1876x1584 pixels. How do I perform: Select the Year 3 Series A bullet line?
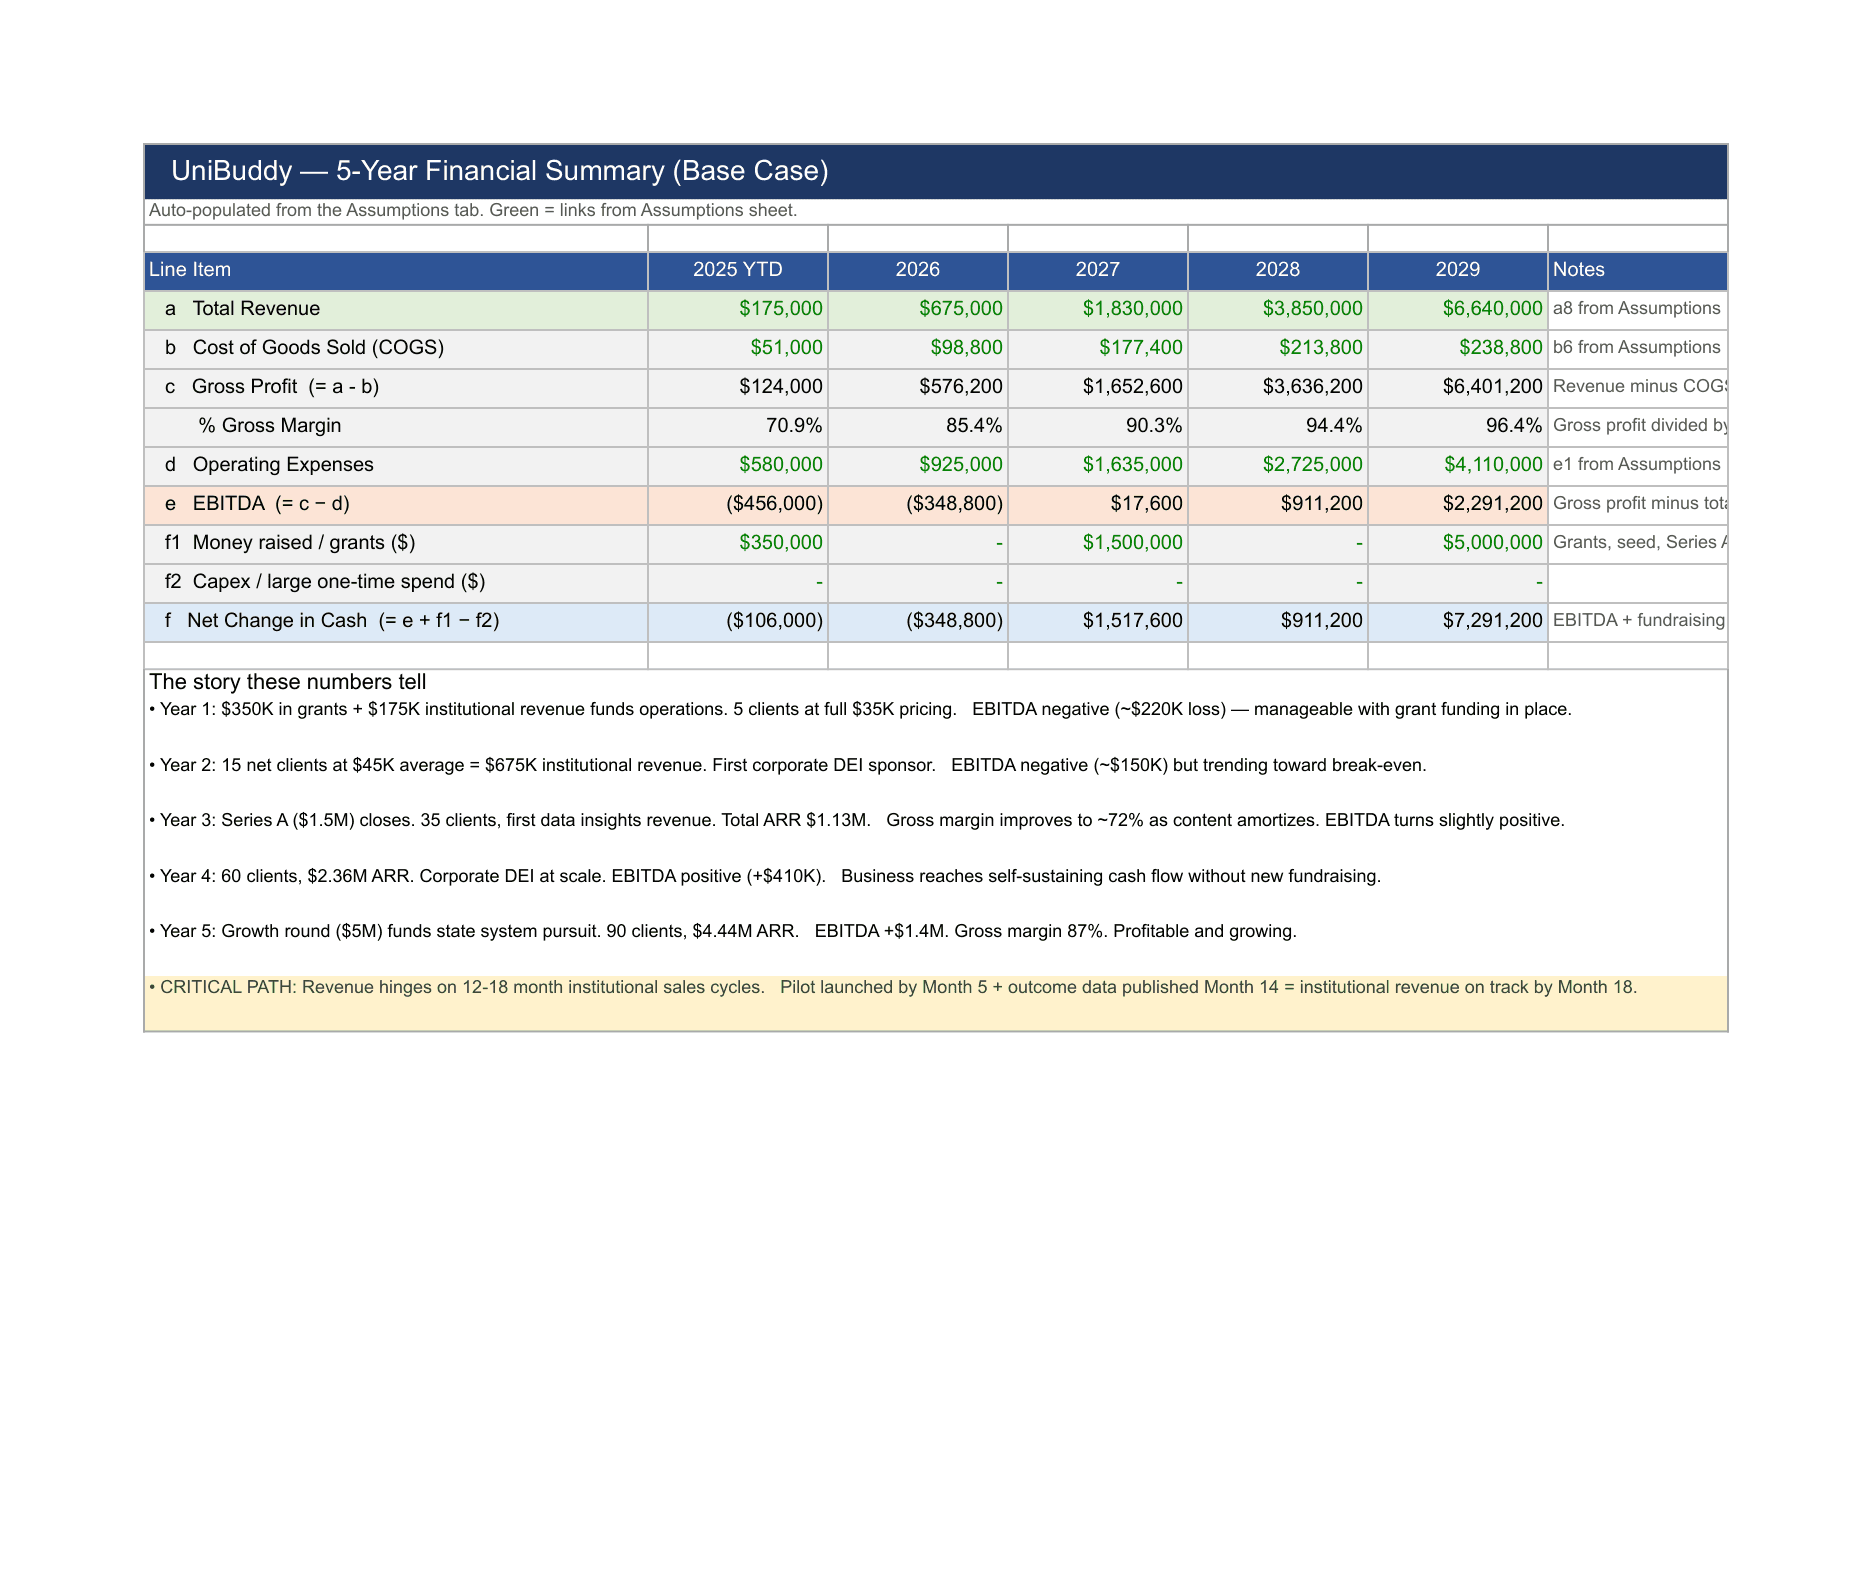tap(857, 821)
